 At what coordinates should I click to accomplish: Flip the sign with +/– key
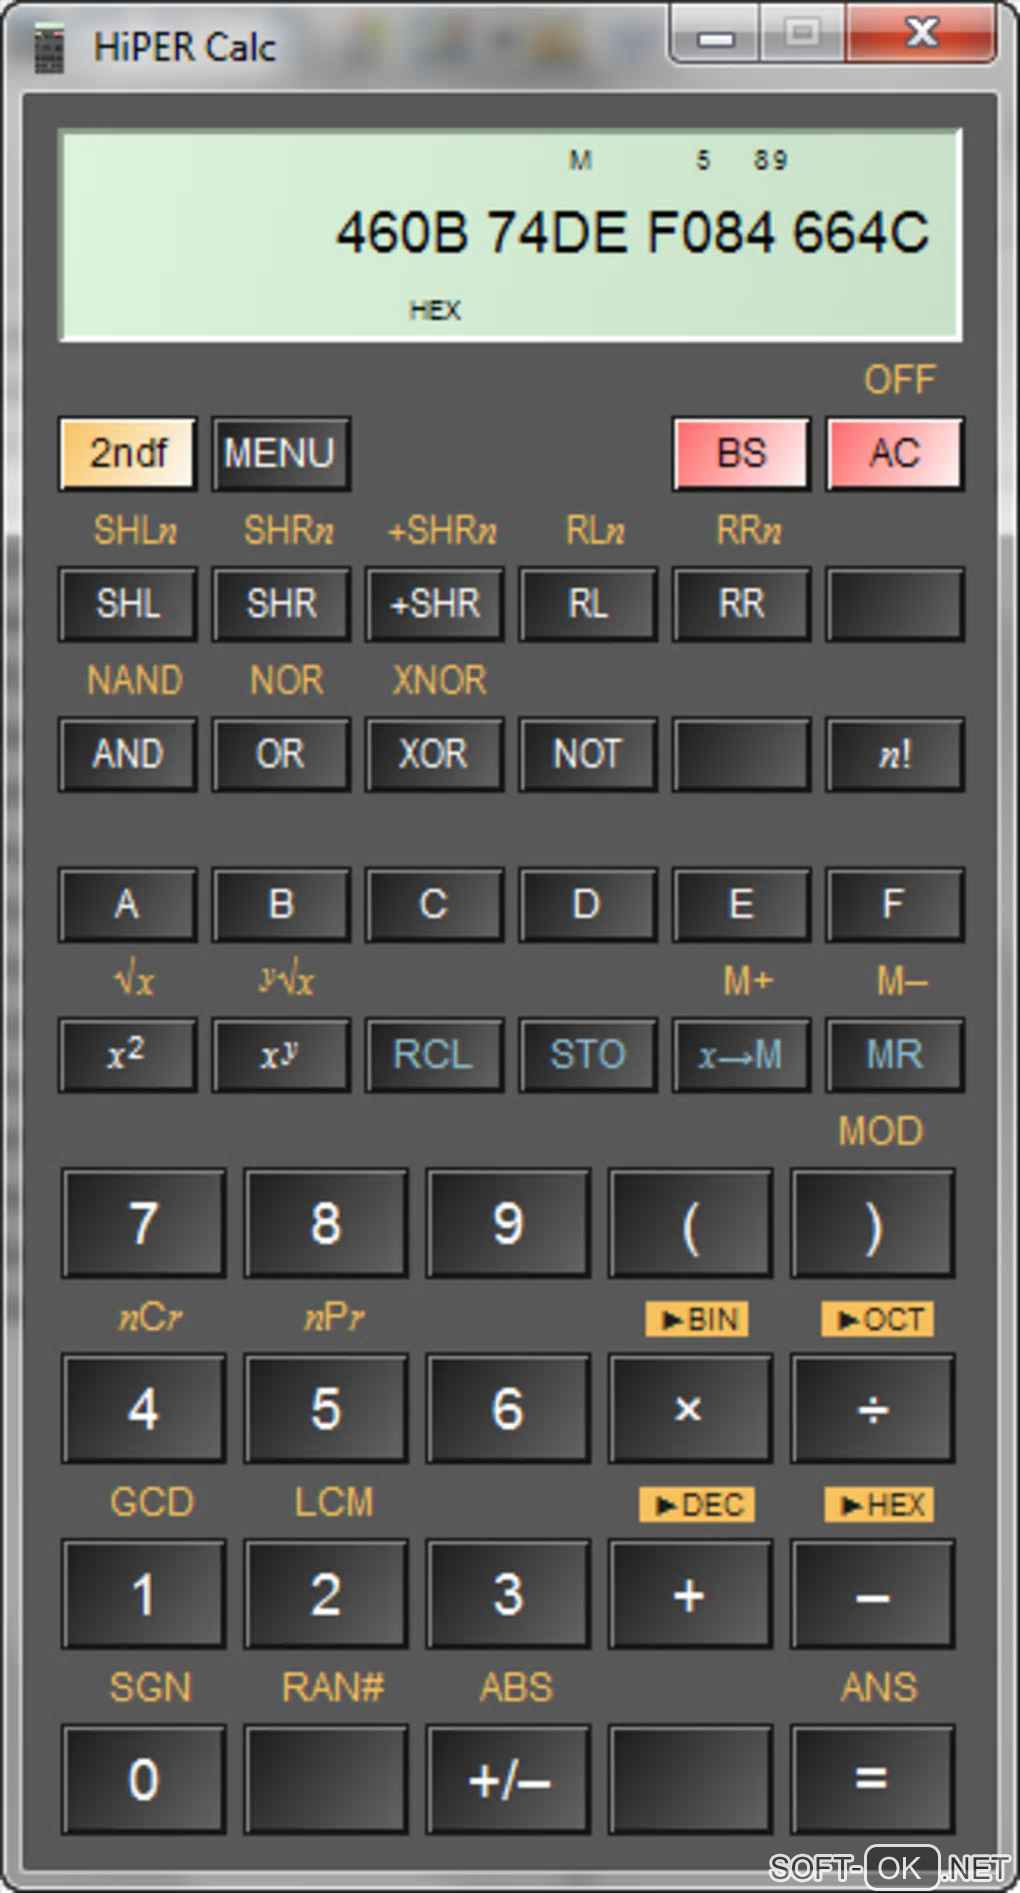click(508, 1779)
